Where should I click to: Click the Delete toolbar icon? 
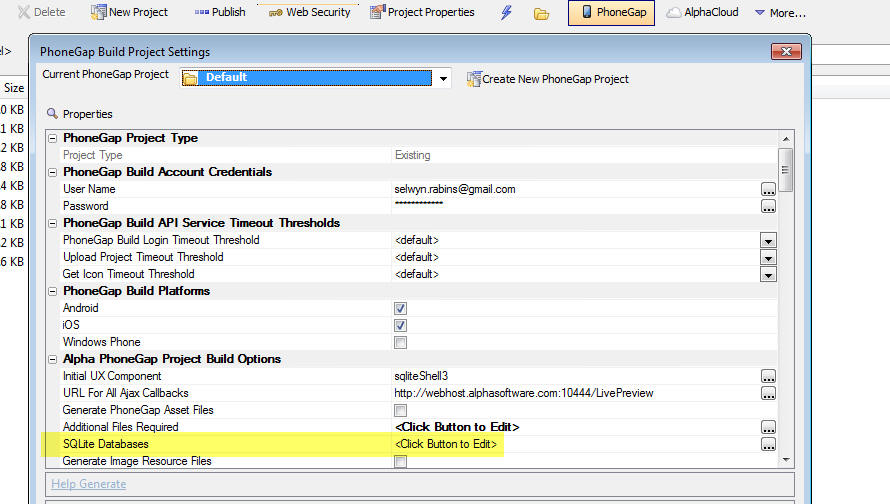click(x=23, y=12)
